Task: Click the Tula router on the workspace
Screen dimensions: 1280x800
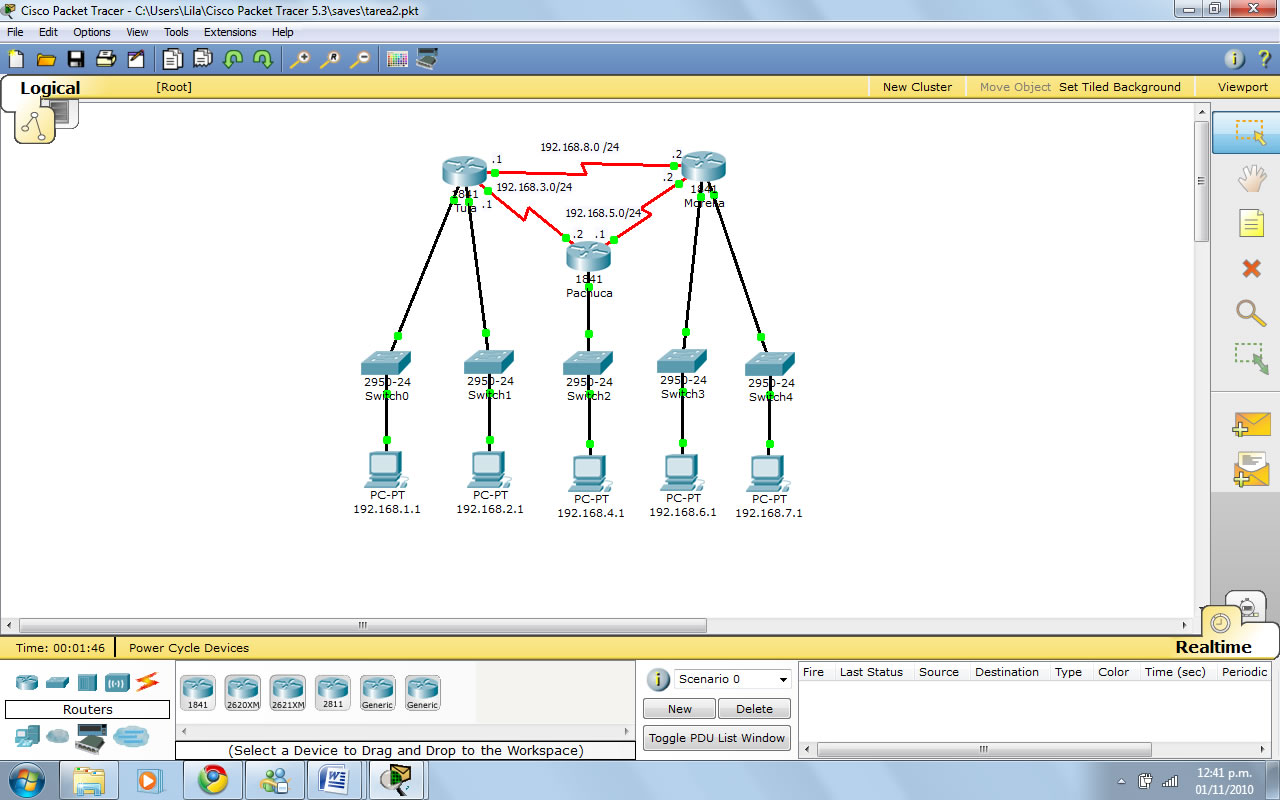Action: [x=464, y=172]
